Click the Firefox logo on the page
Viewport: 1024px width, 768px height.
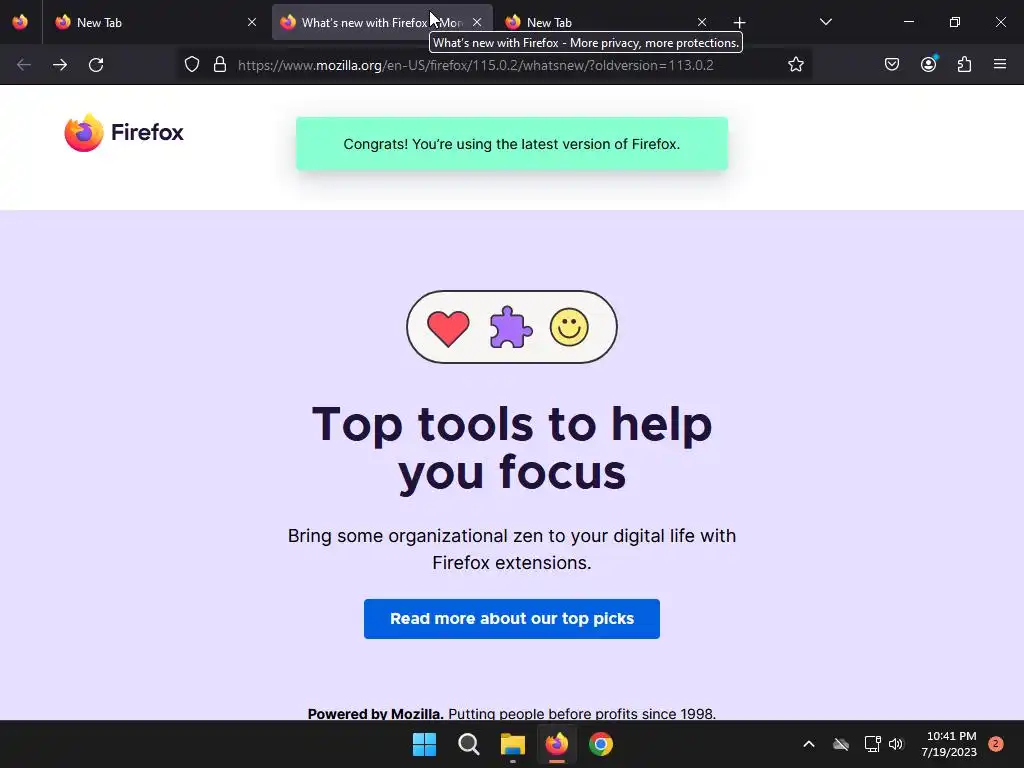[124, 133]
